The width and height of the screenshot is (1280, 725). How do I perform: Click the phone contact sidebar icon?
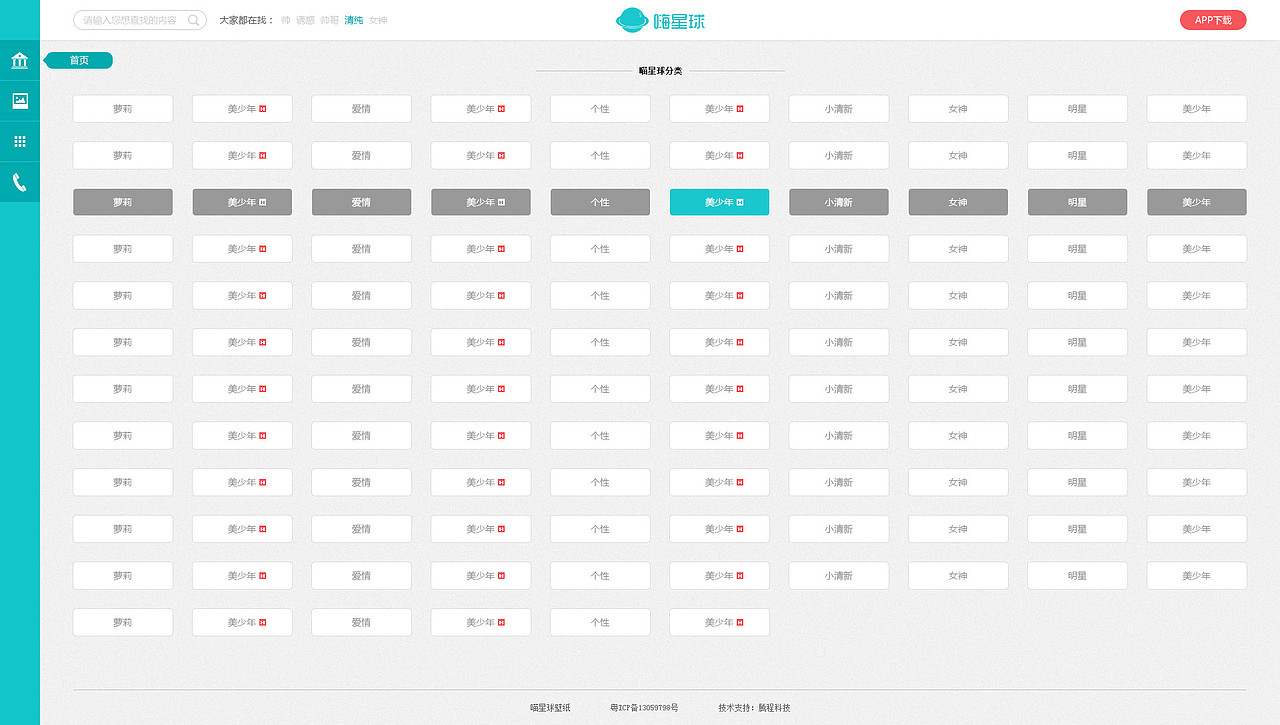(x=20, y=182)
